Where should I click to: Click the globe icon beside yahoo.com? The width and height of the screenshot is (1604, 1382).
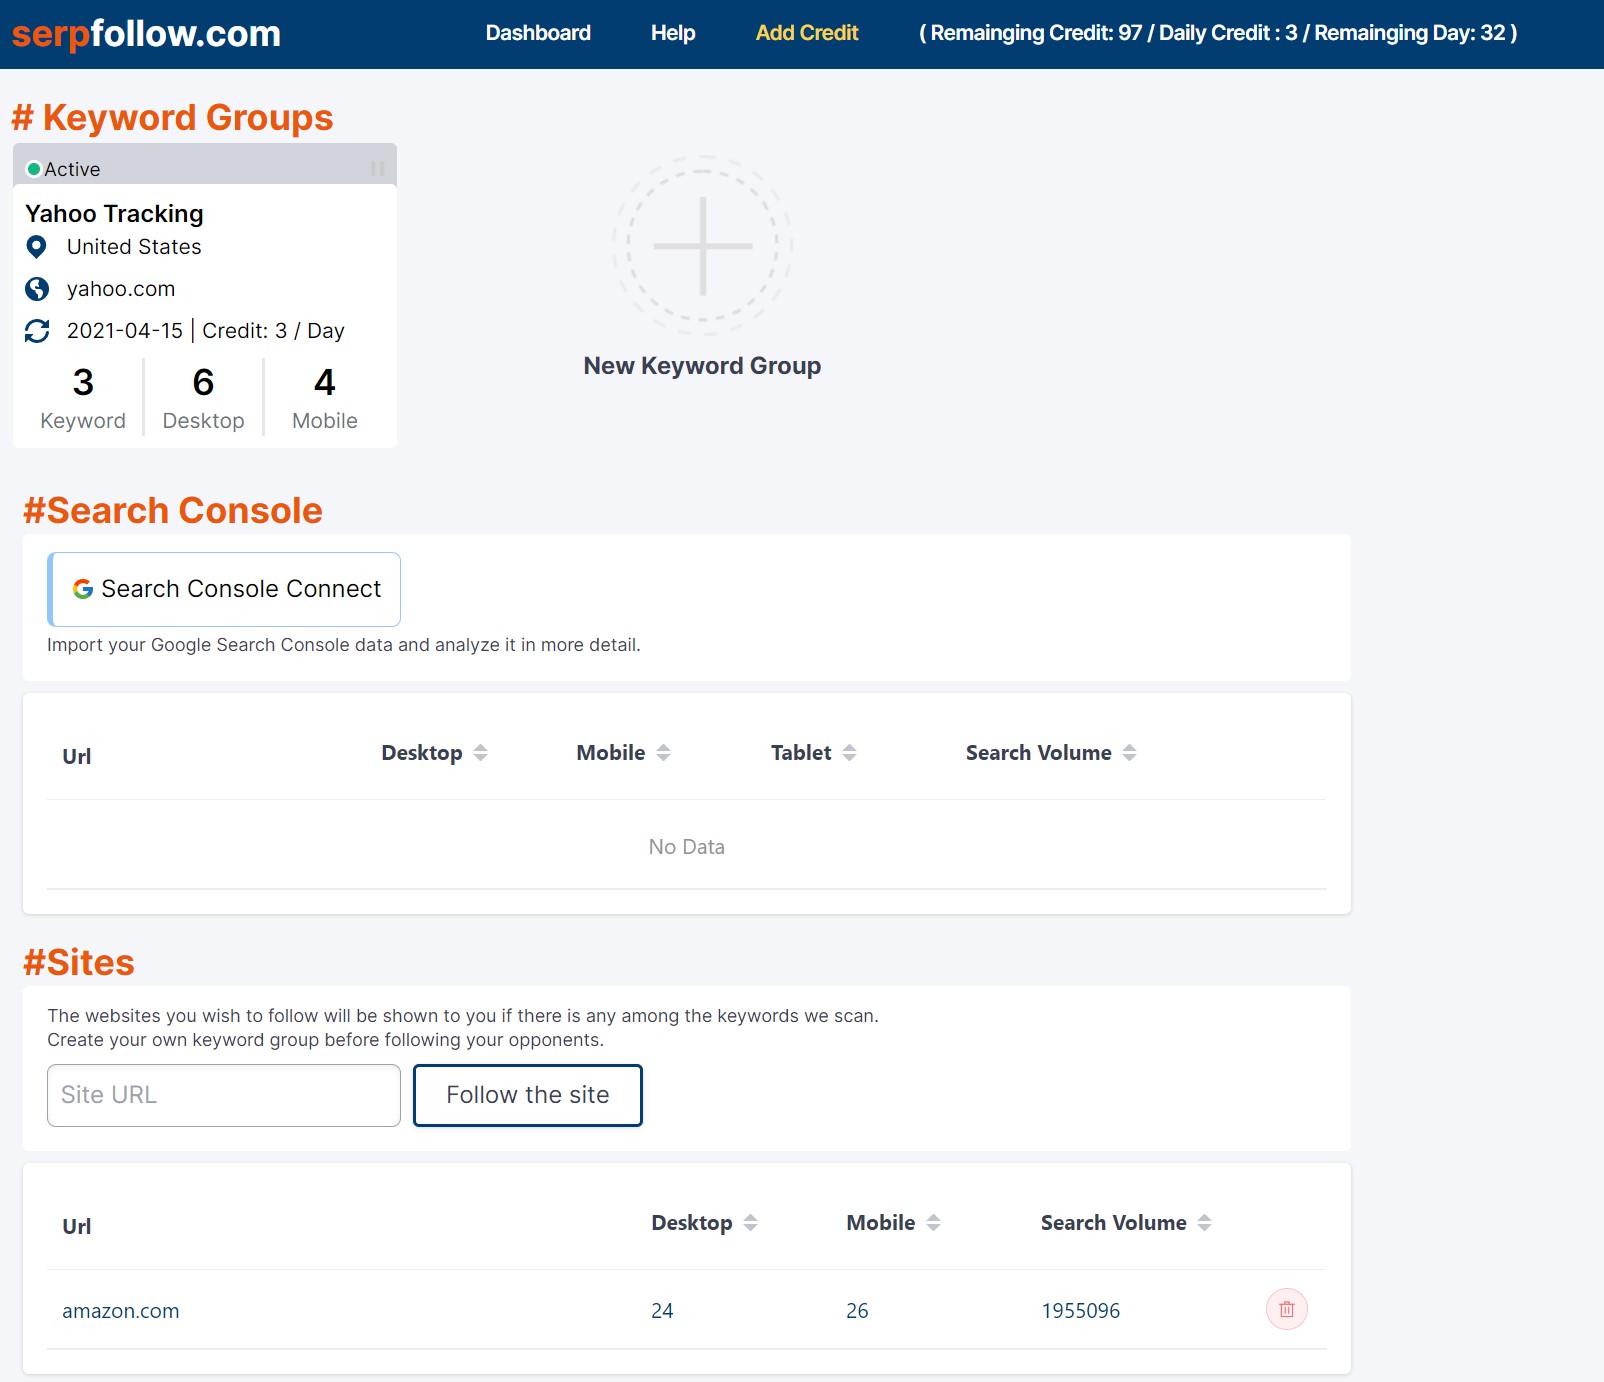coord(37,289)
